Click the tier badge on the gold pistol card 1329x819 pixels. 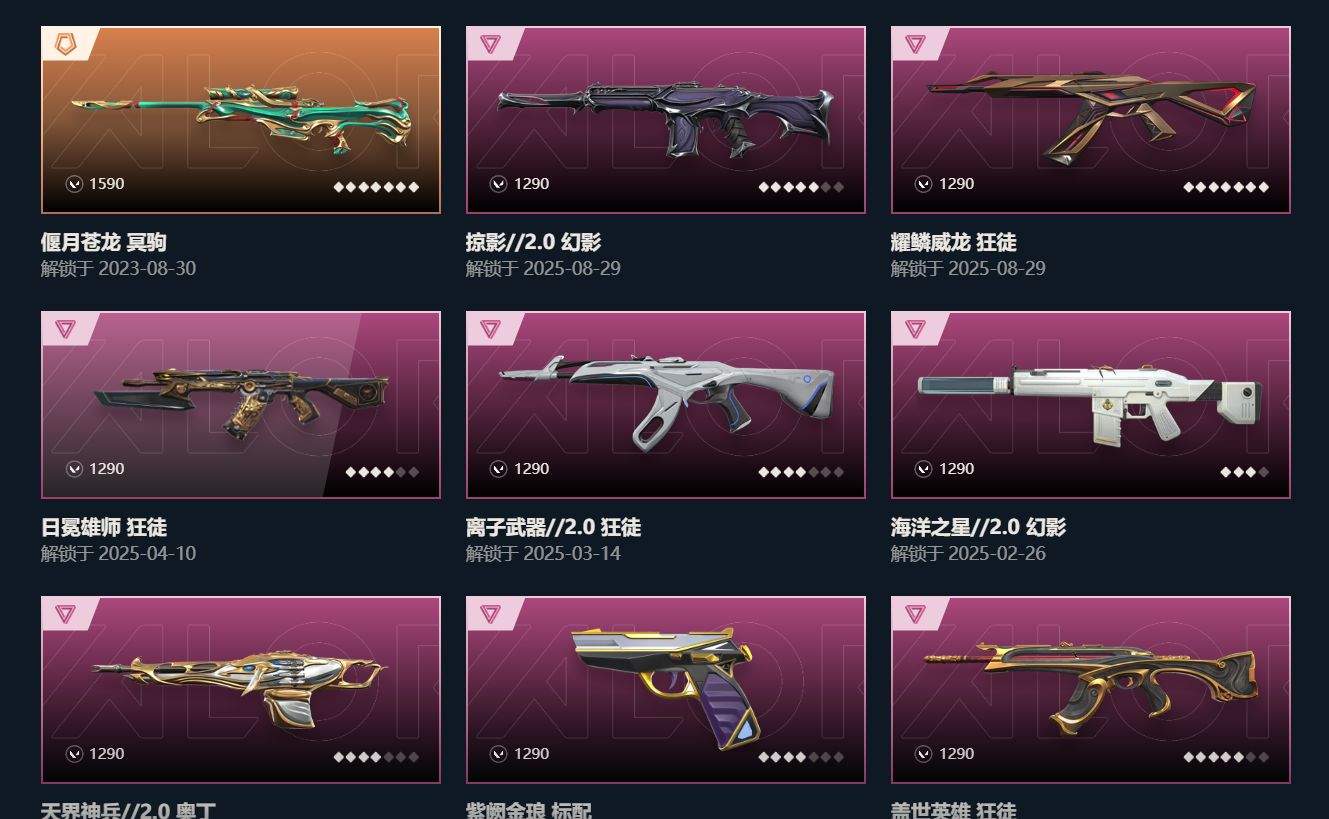490,614
